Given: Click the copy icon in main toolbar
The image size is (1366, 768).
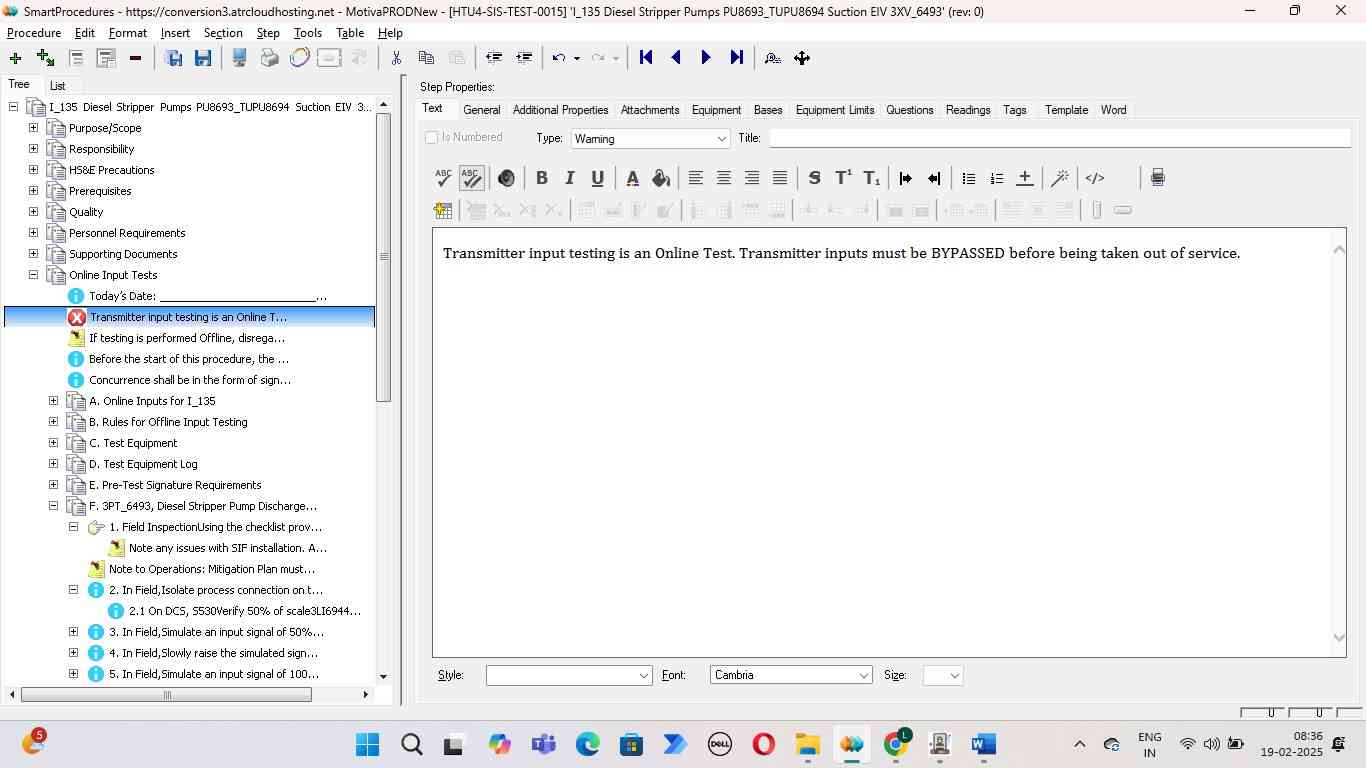Looking at the screenshot, I should click(426, 58).
